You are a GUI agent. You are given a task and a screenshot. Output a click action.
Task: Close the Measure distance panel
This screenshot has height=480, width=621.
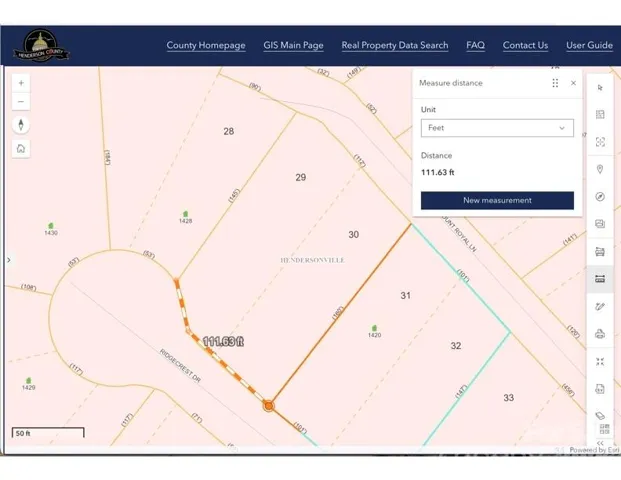(x=573, y=83)
